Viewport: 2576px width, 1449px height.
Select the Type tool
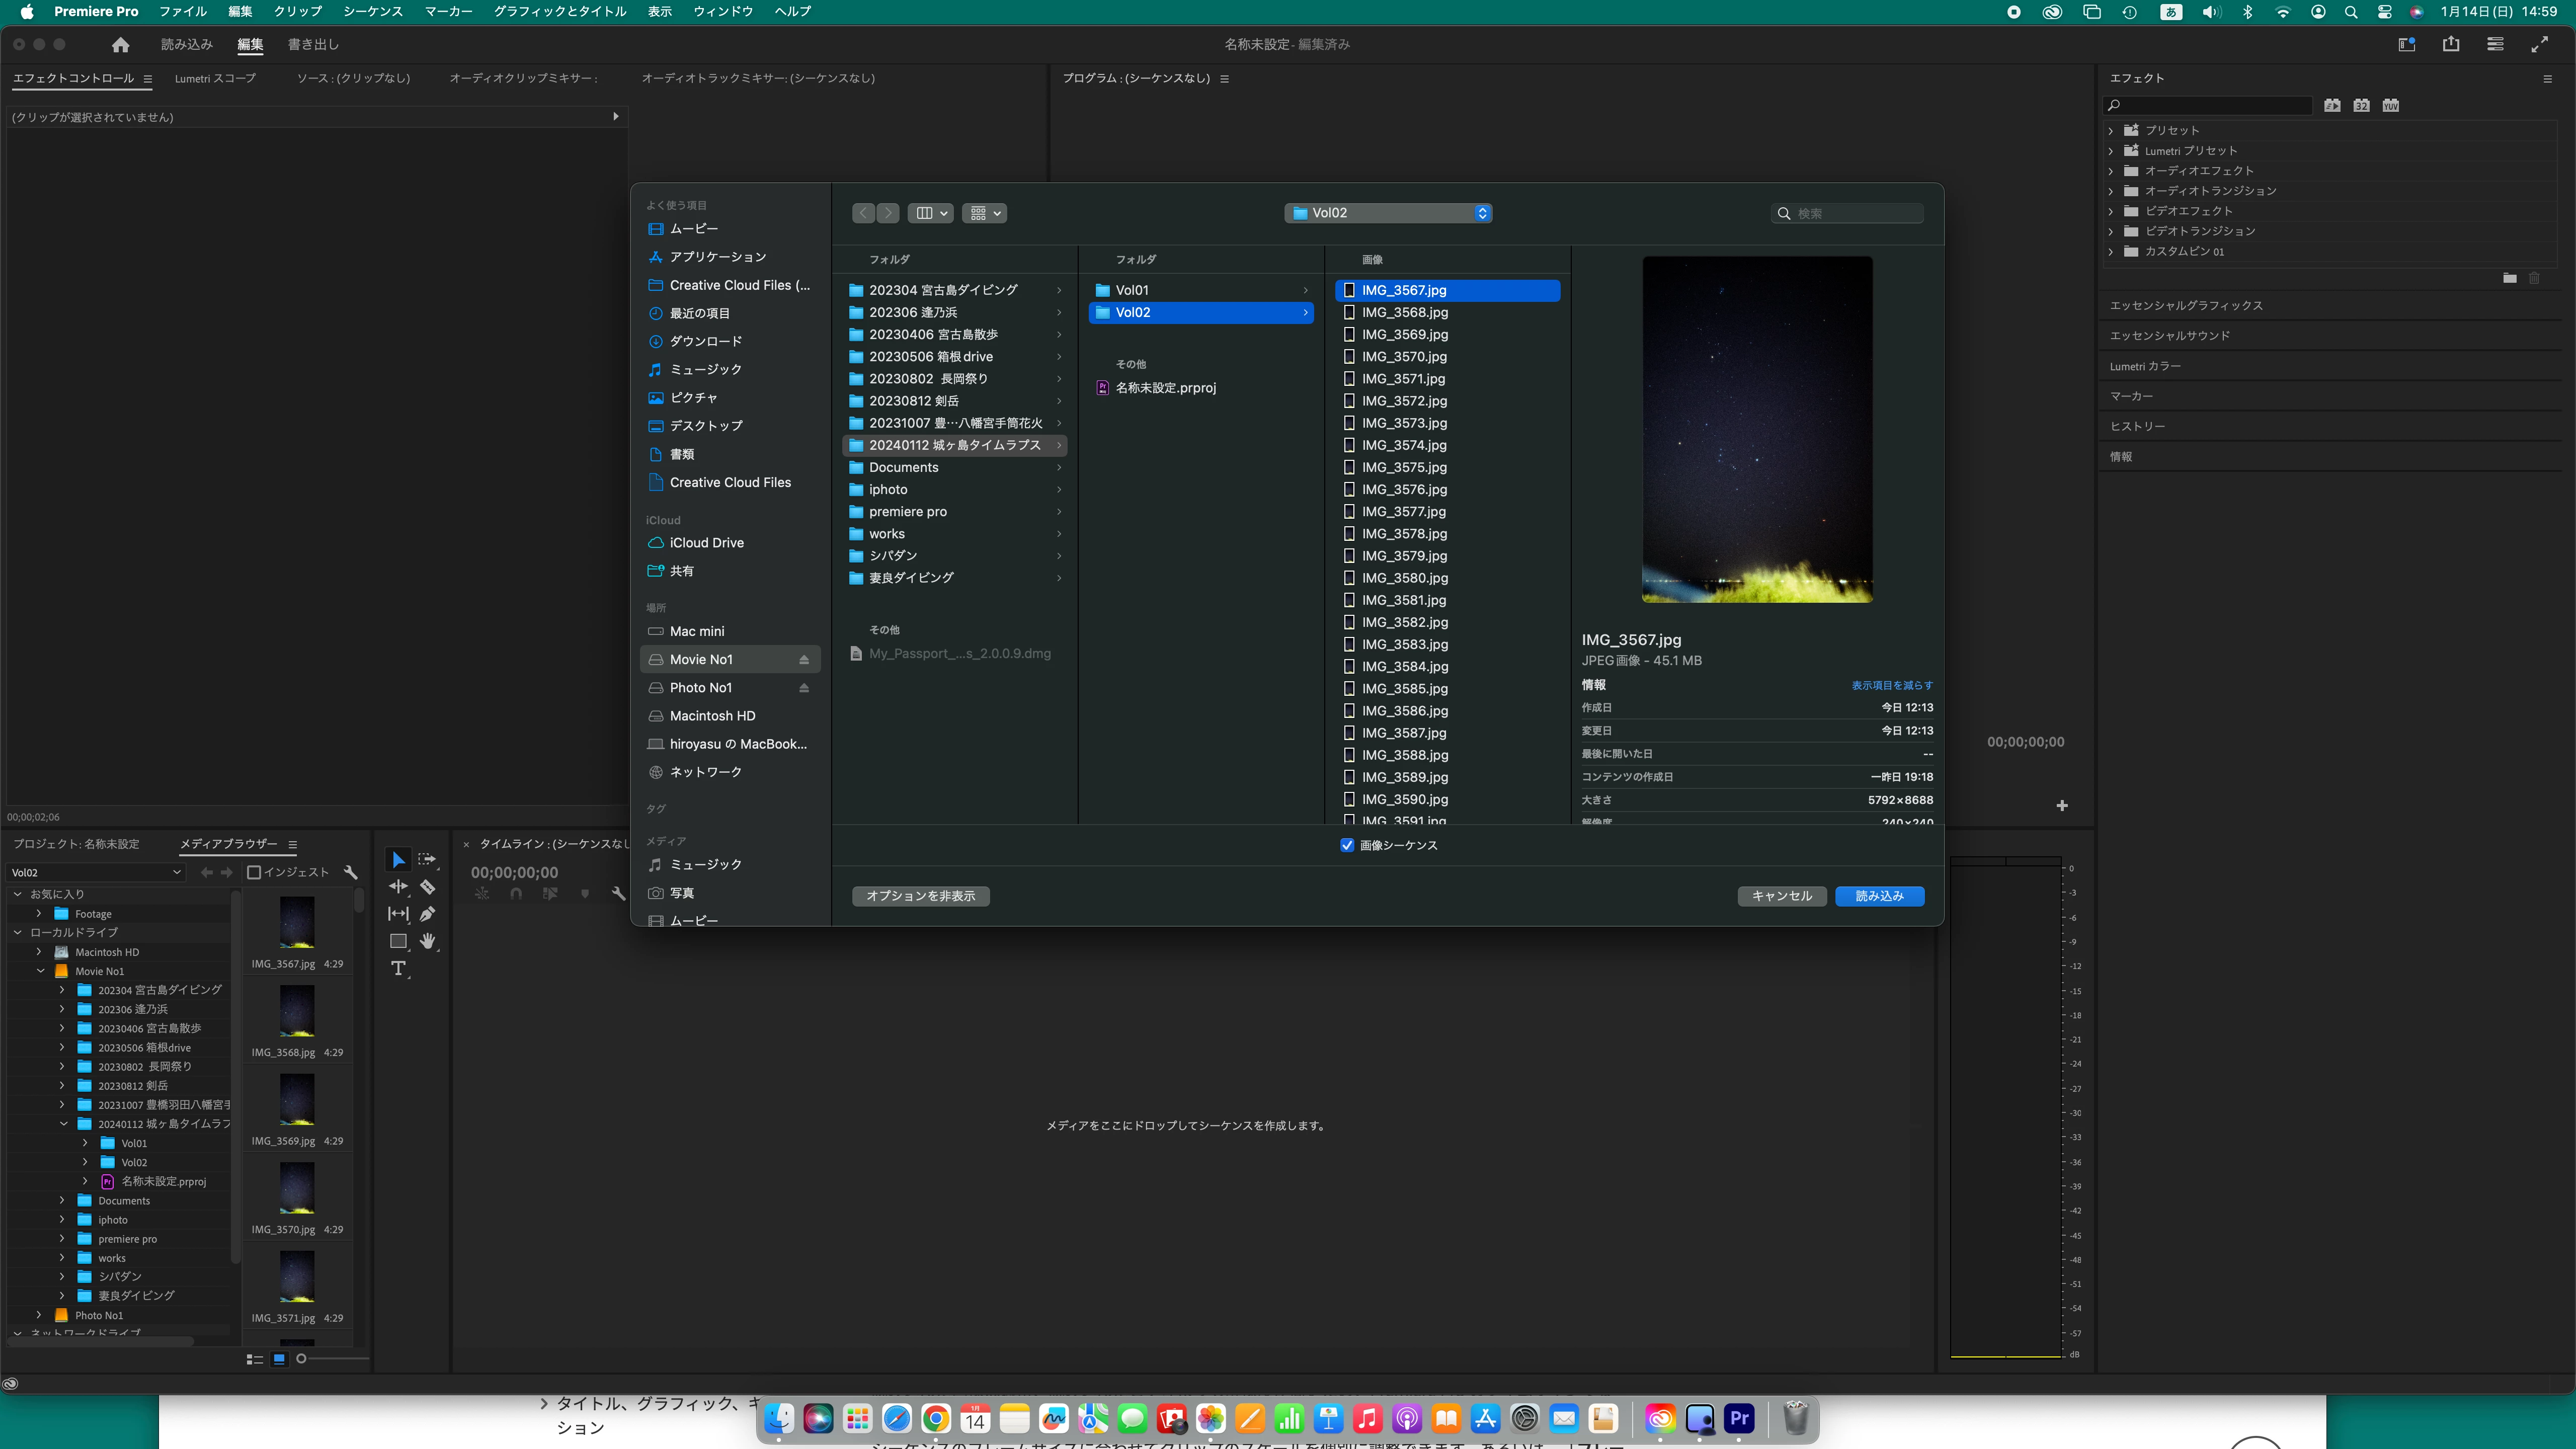pyautogui.click(x=398, y=968)
